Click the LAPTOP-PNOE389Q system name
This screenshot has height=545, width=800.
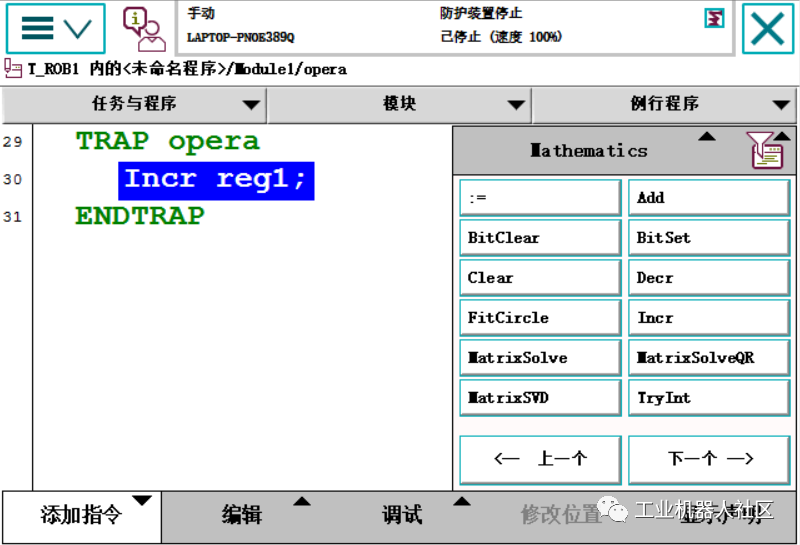[241, 37]
